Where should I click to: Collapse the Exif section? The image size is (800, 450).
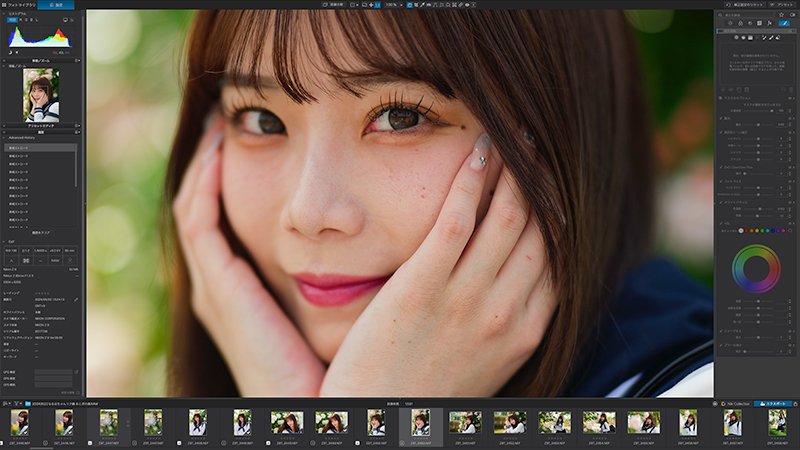coord(4,242)
